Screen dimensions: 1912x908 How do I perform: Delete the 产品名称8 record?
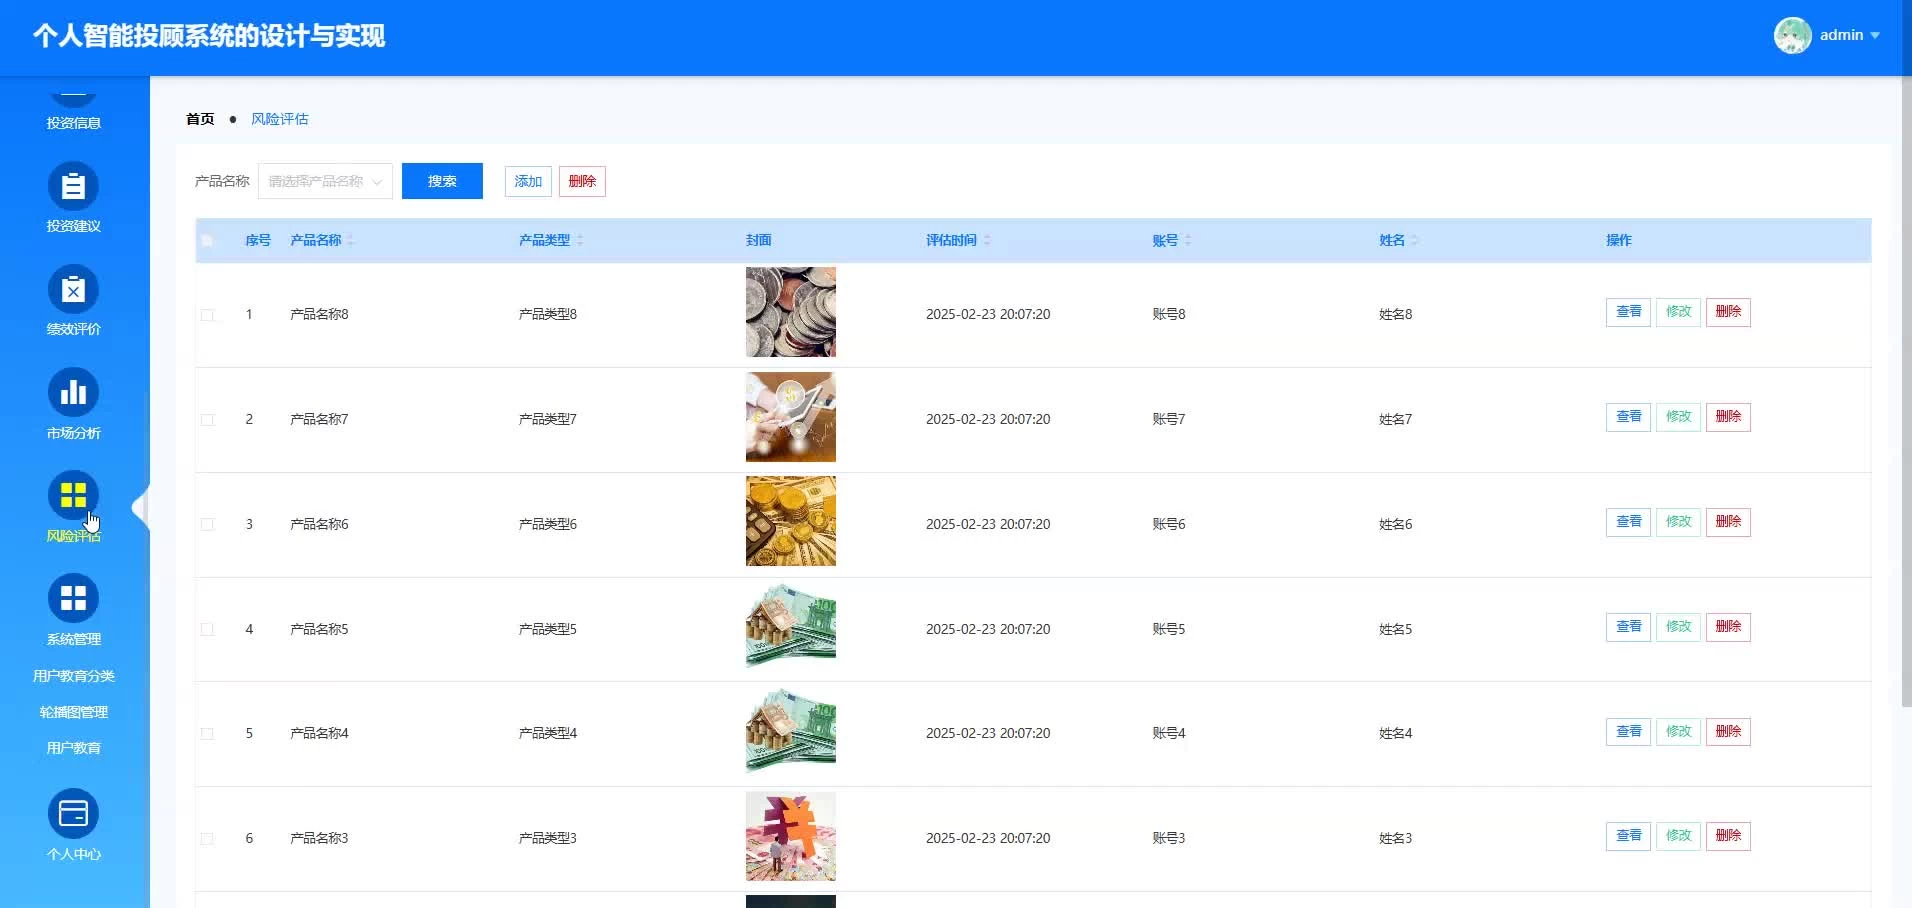[1728, 312]
